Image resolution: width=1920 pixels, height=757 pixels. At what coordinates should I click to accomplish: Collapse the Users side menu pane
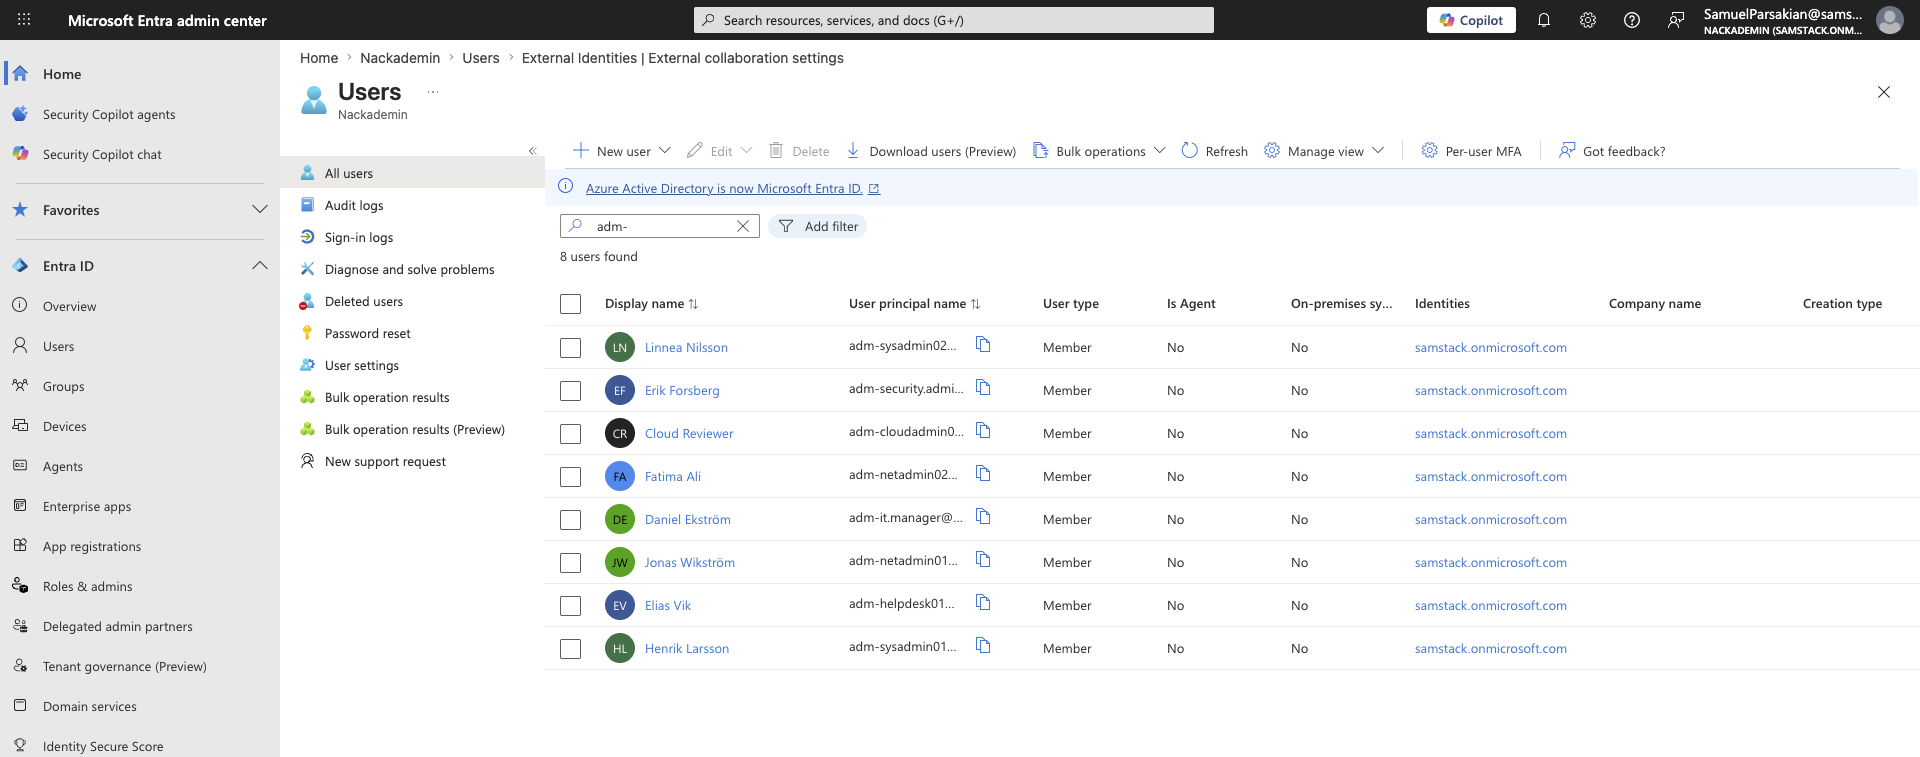click(532, 151)
